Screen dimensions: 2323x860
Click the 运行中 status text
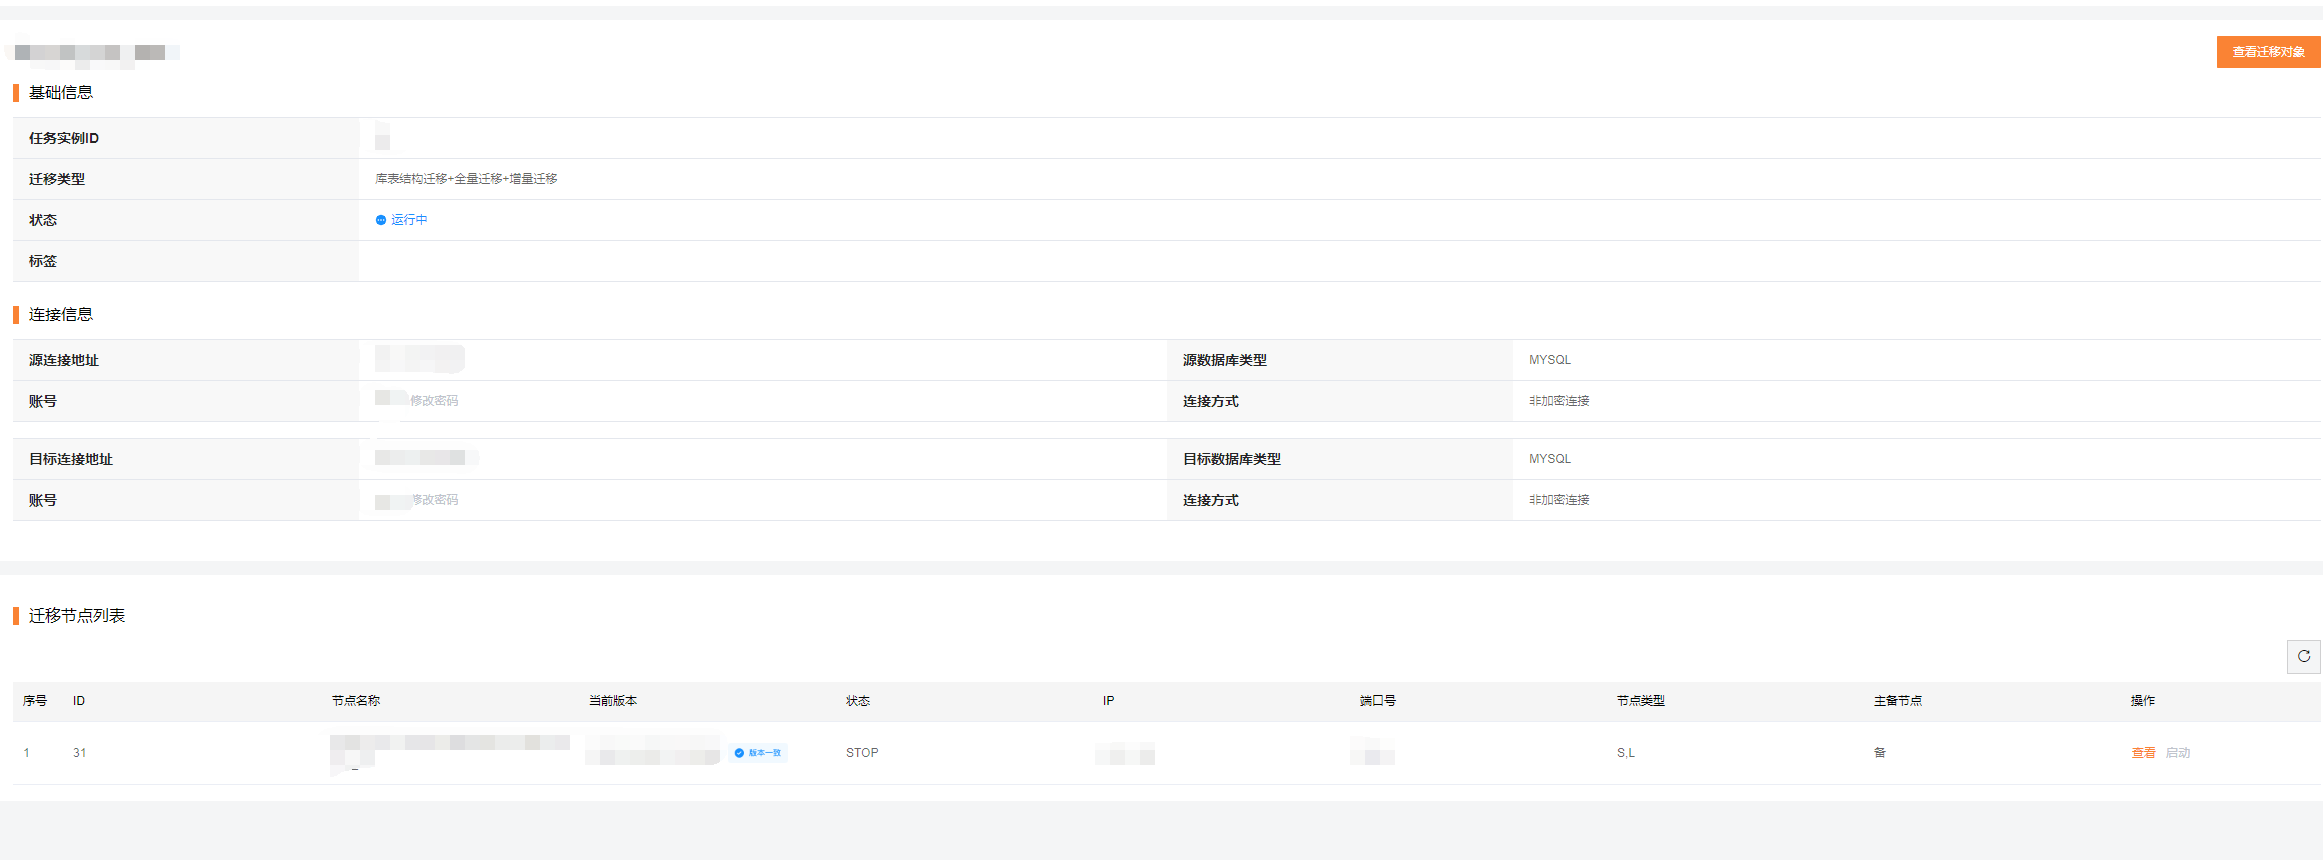(x=409, y=220)
